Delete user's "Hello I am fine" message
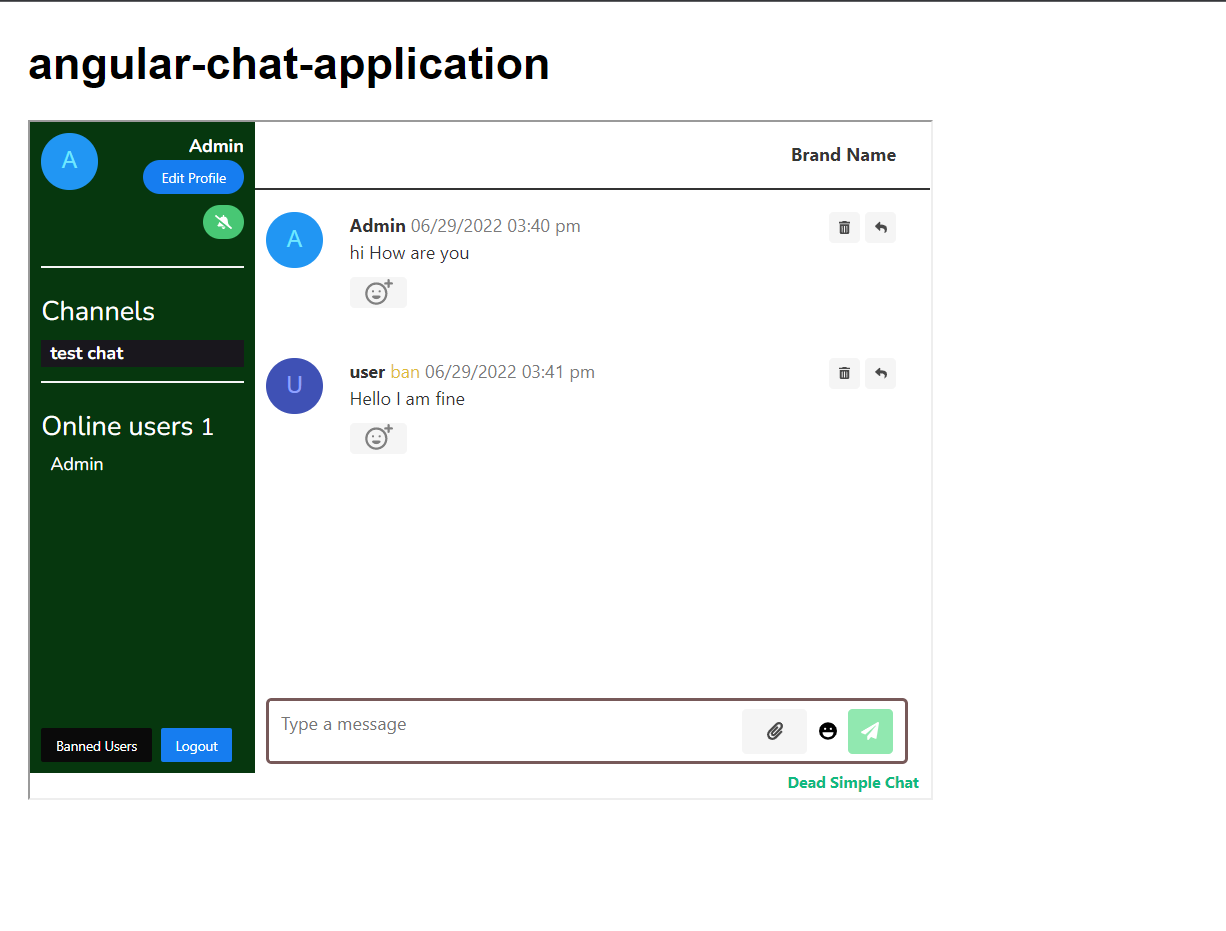 [x=844, y=373]
